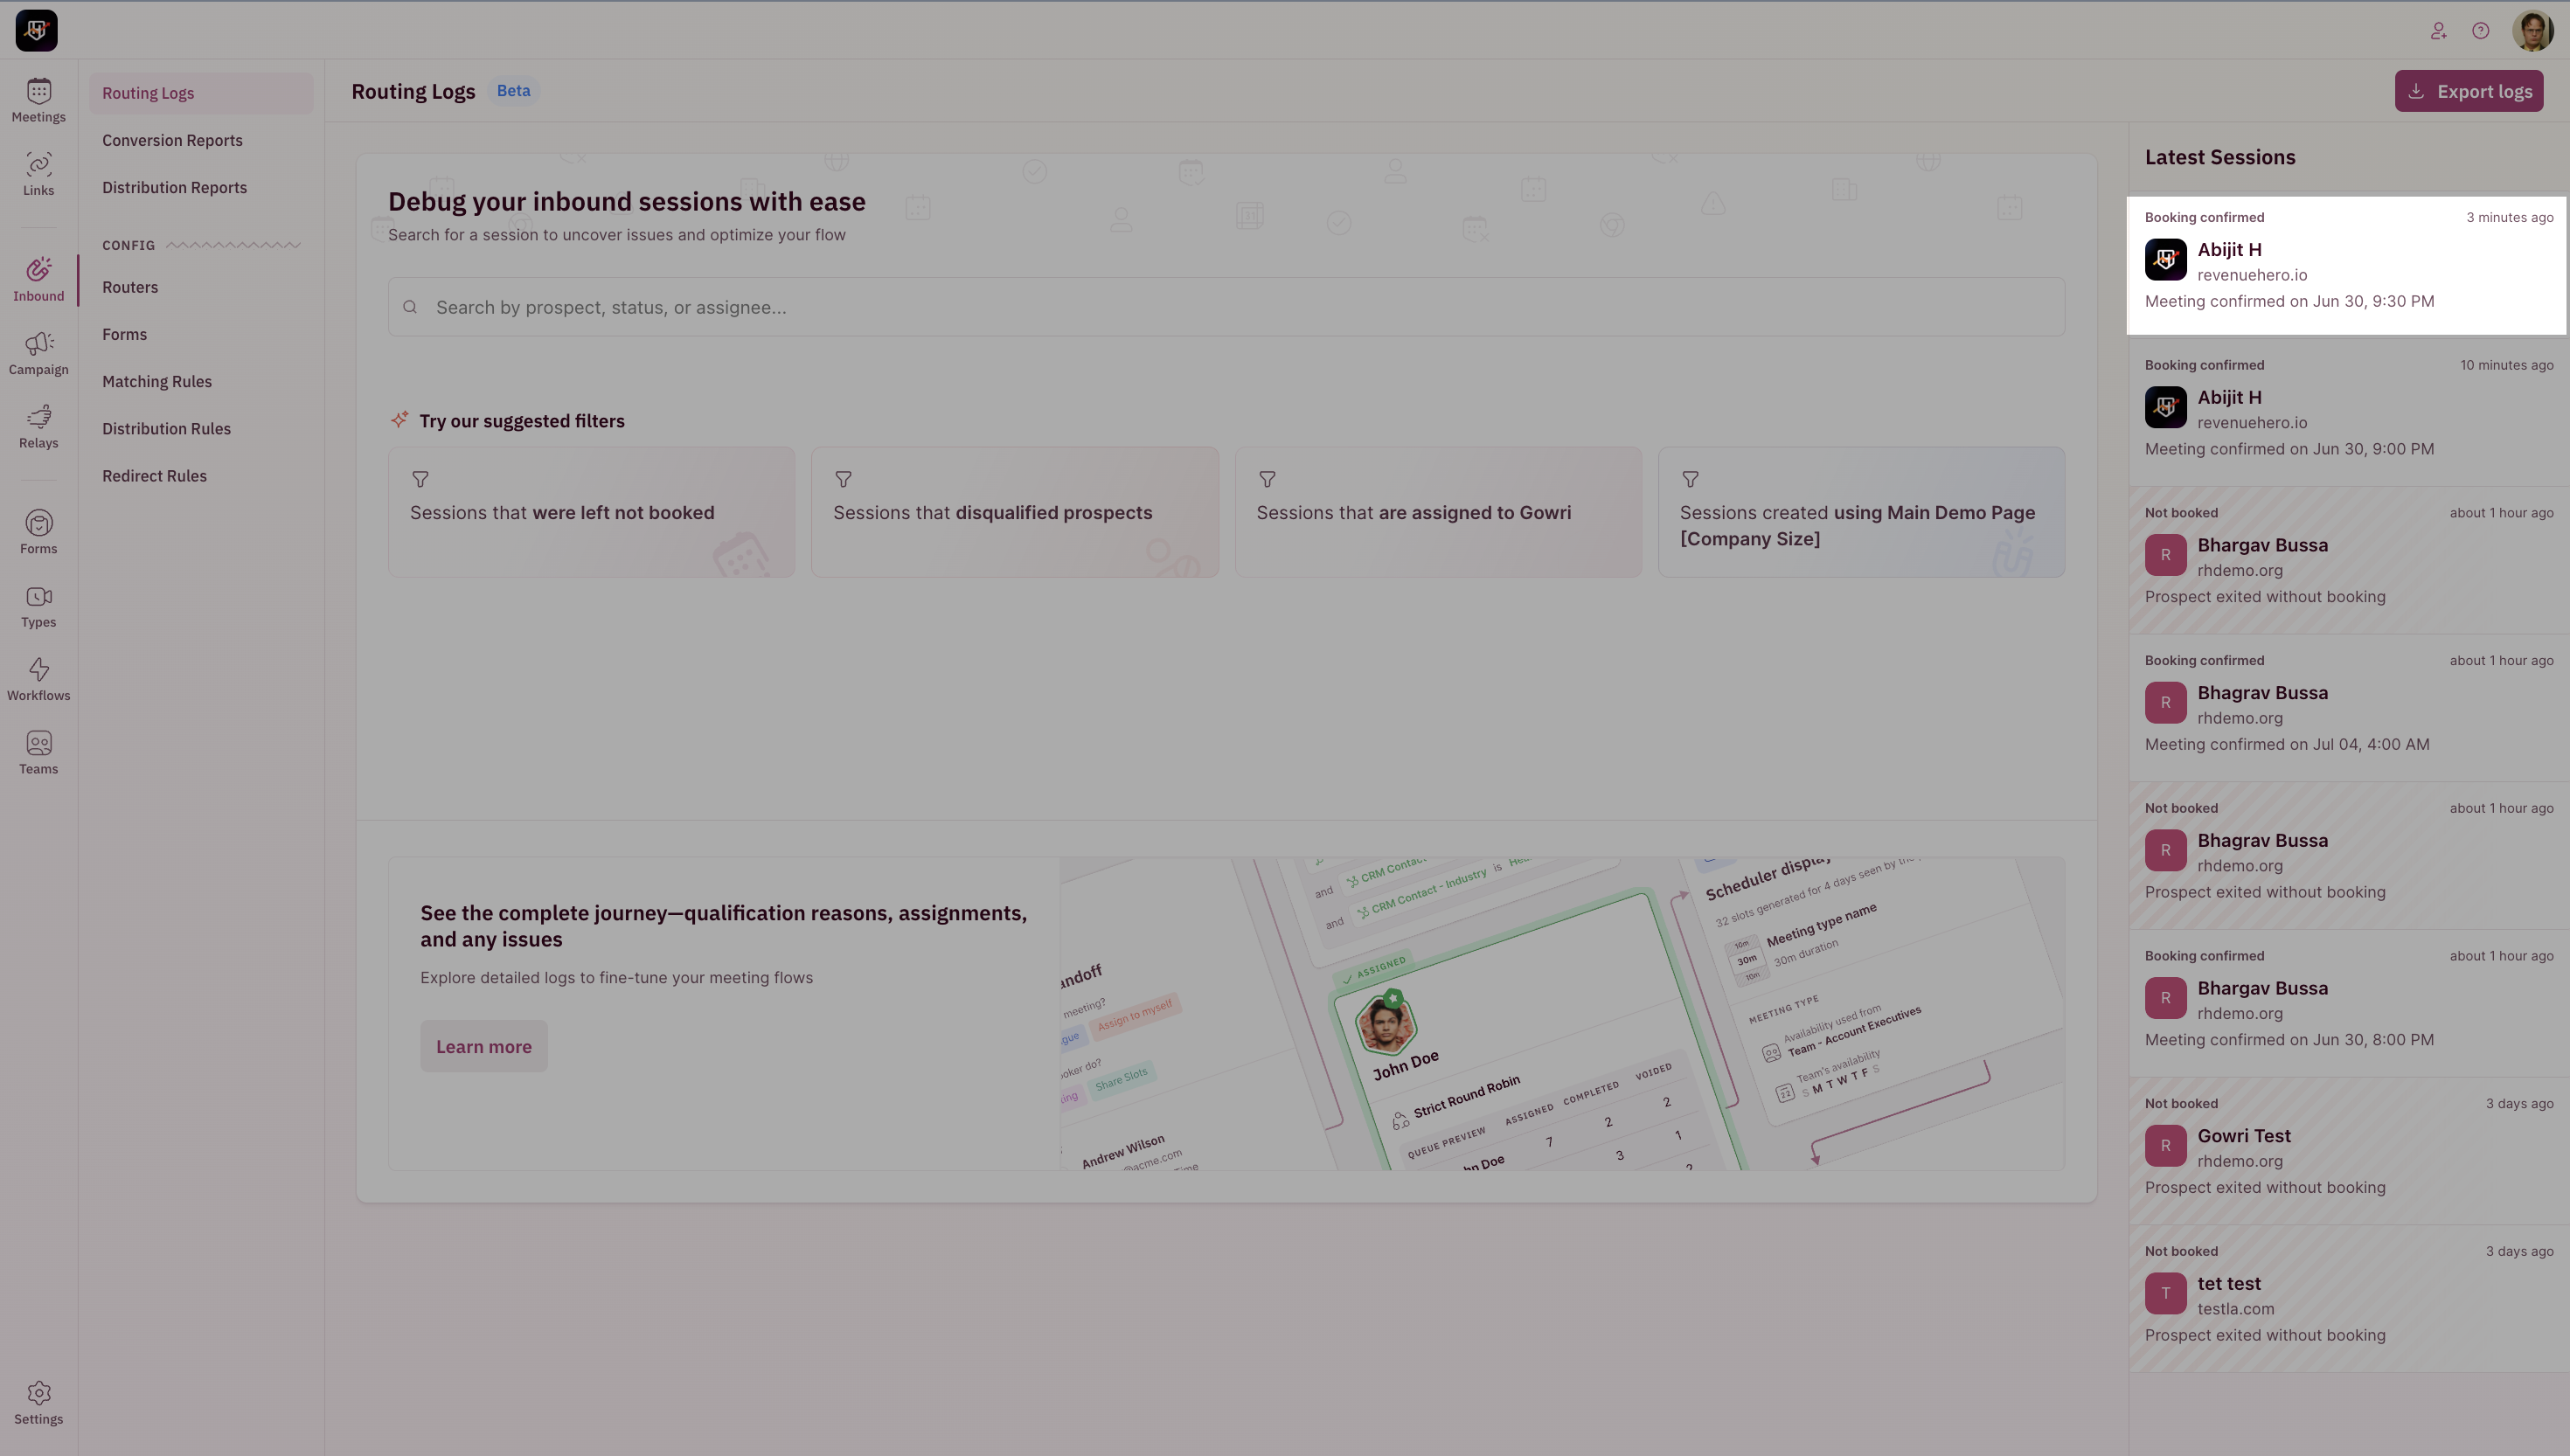Apply 'Sessions that are assigned to Gowri' filter
This screenshot has height=1456, width=2570.
click(x=1438, y=512)
